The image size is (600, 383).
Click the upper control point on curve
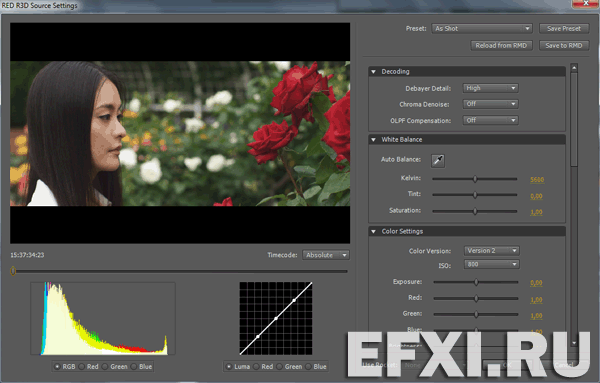click(294, 300)
